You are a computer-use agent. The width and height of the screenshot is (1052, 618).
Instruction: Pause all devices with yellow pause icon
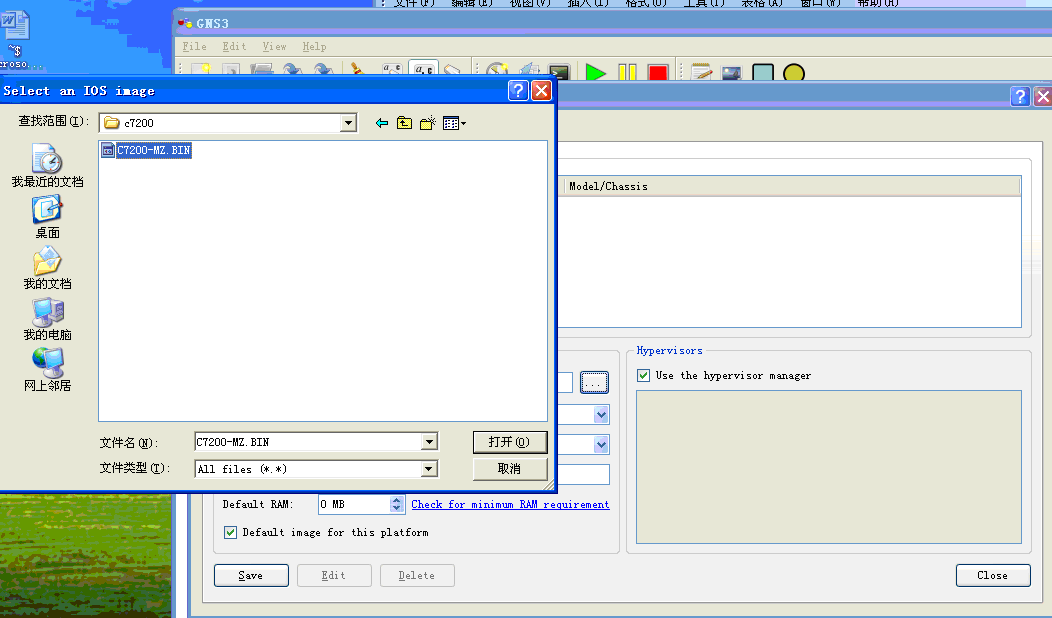click(x=627, y=71)
